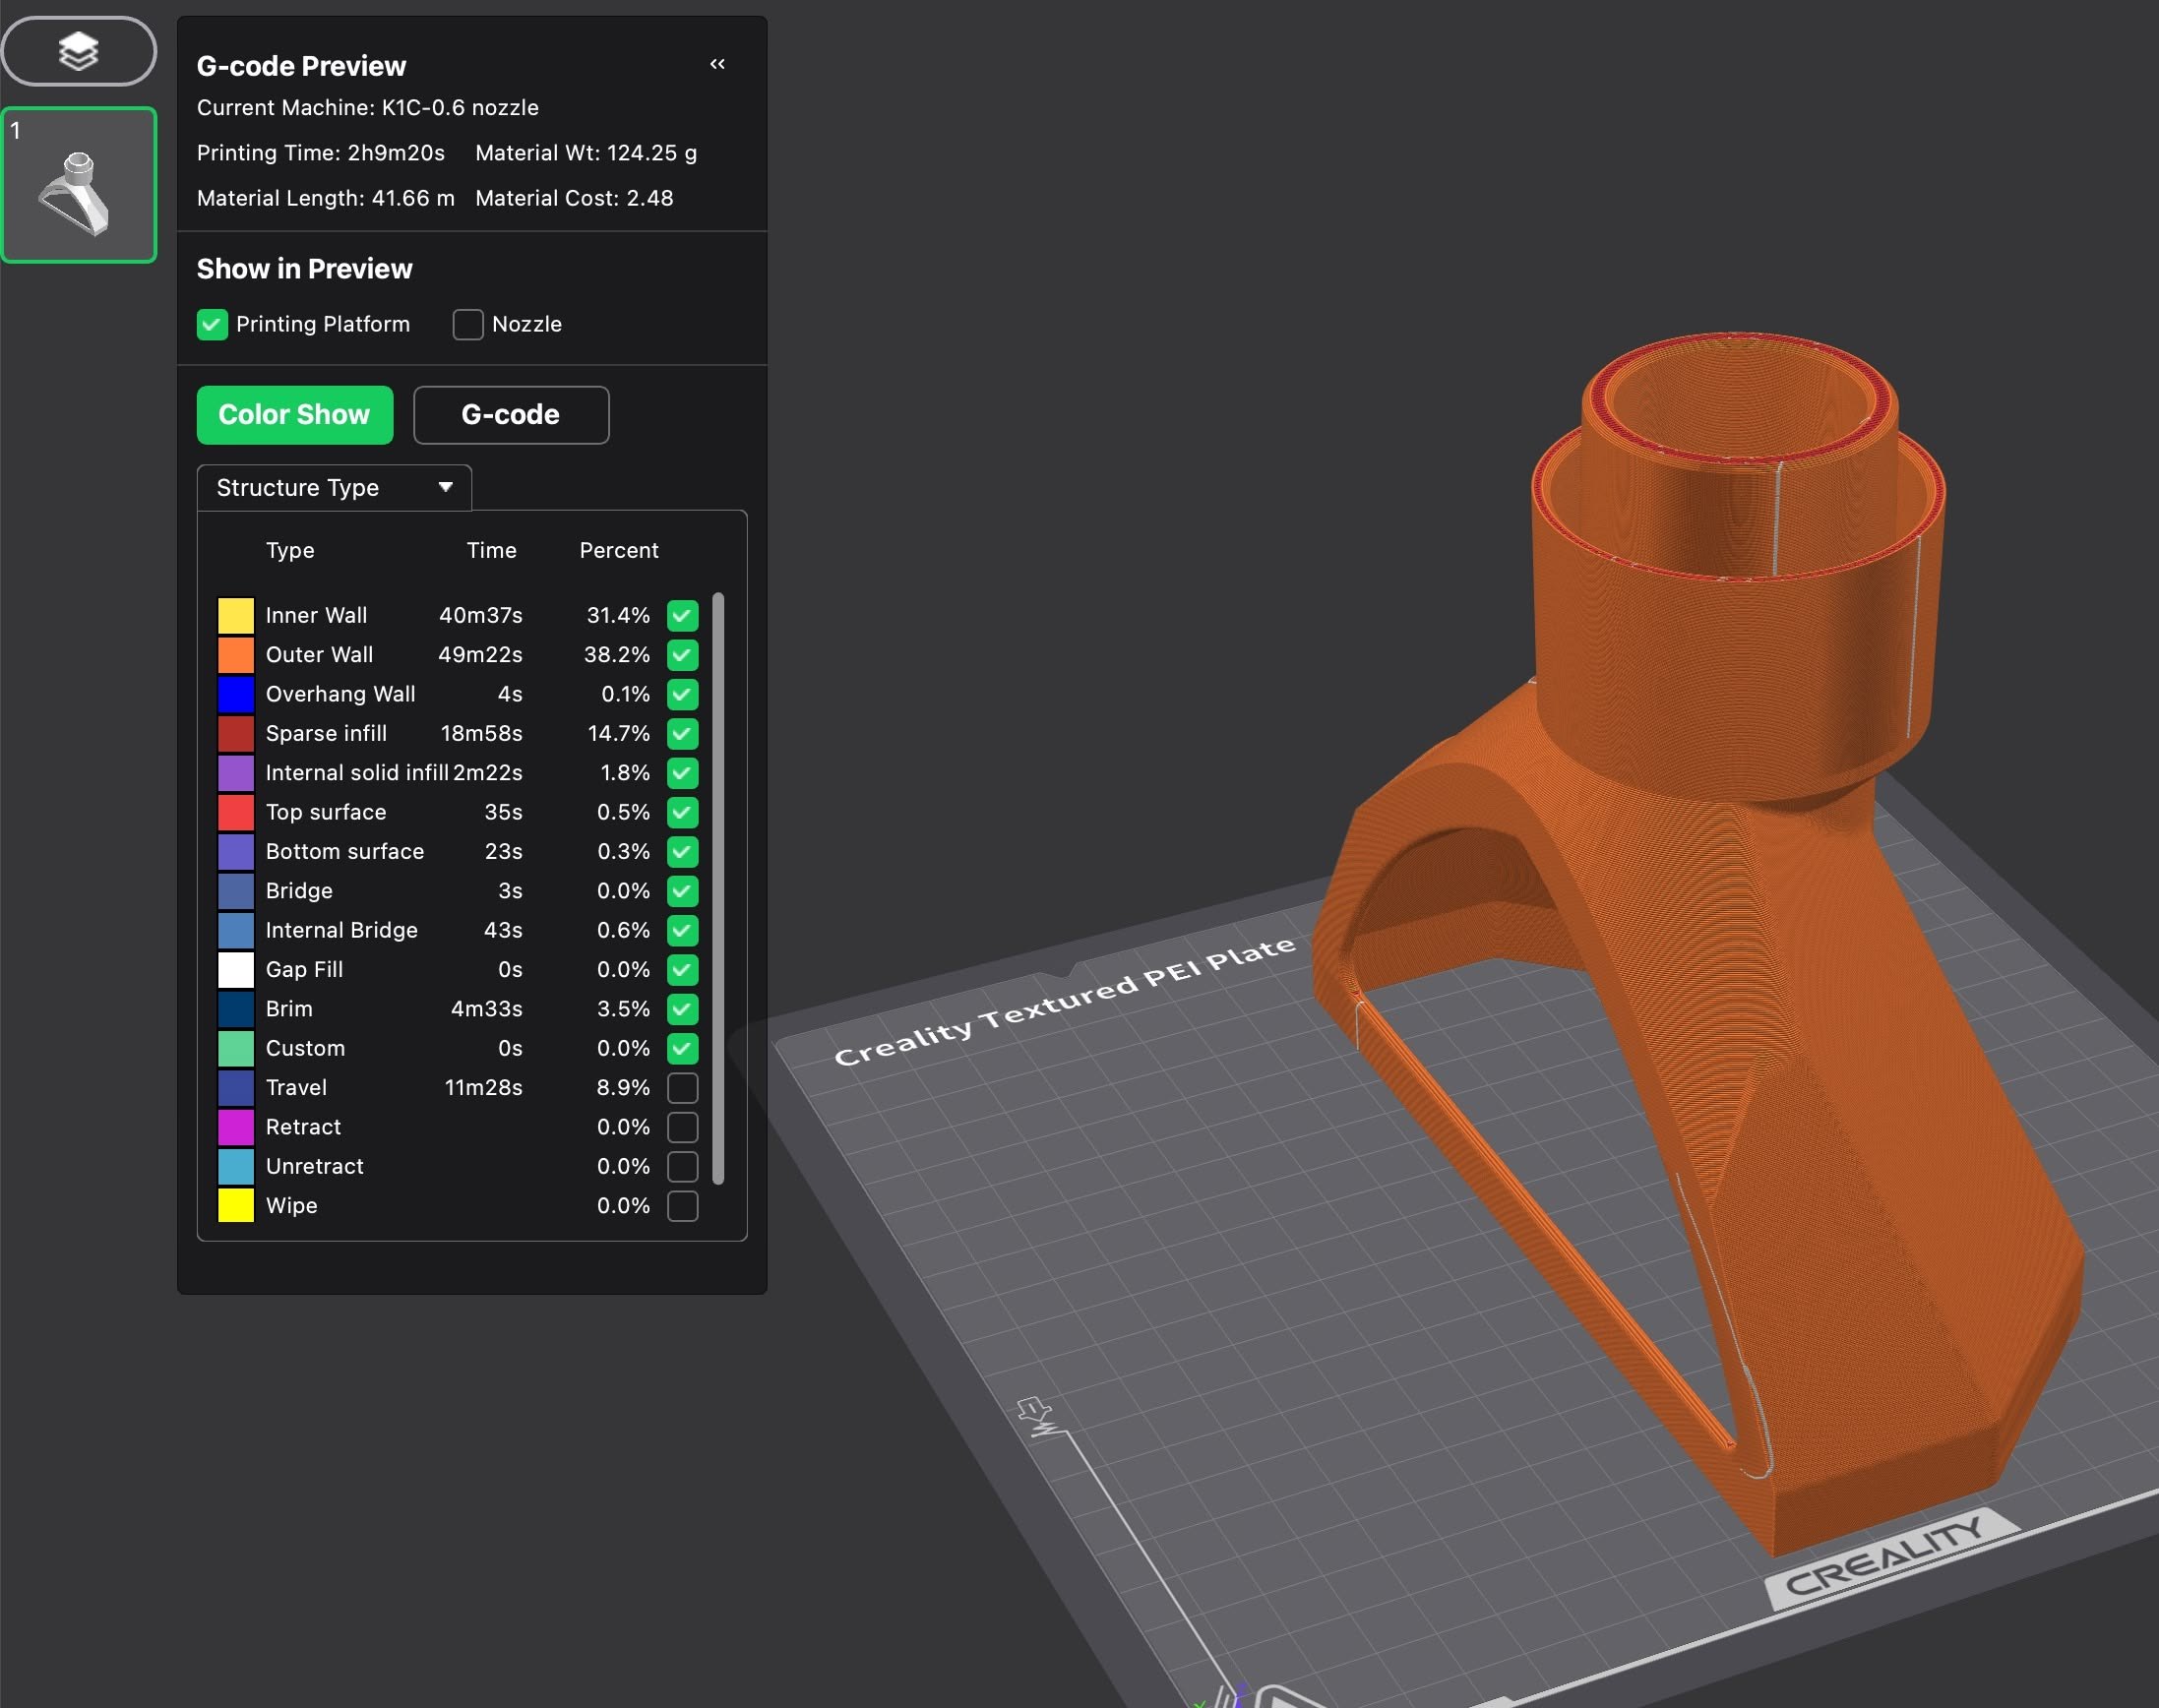Collapse the G-code Preview panel chevron
This screenshot has width=2159, height=1708.
coord(717,65)
